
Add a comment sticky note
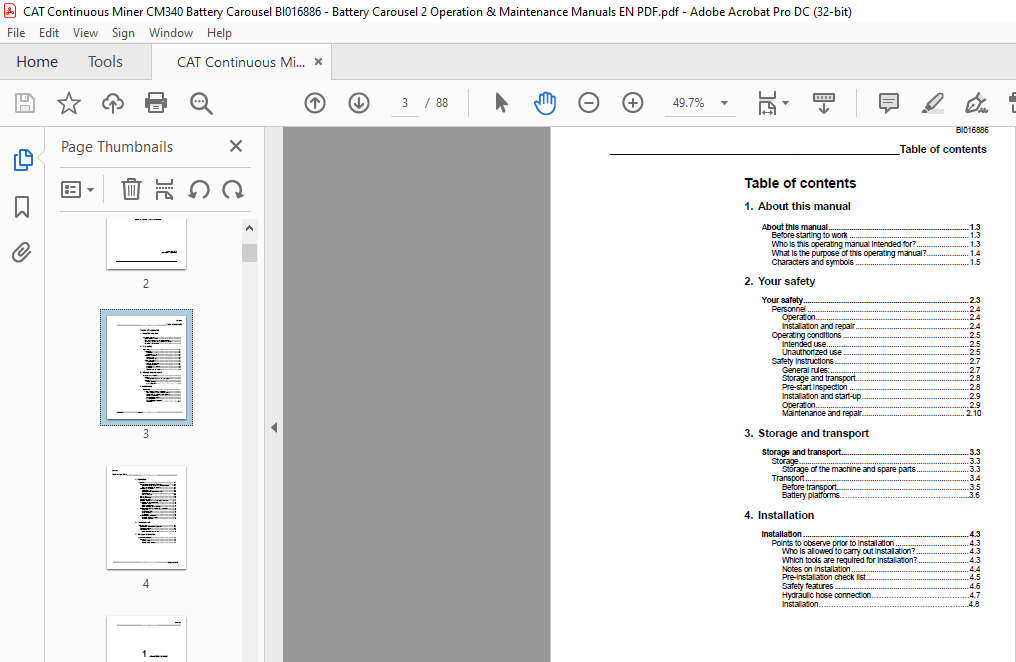point(888,103)
